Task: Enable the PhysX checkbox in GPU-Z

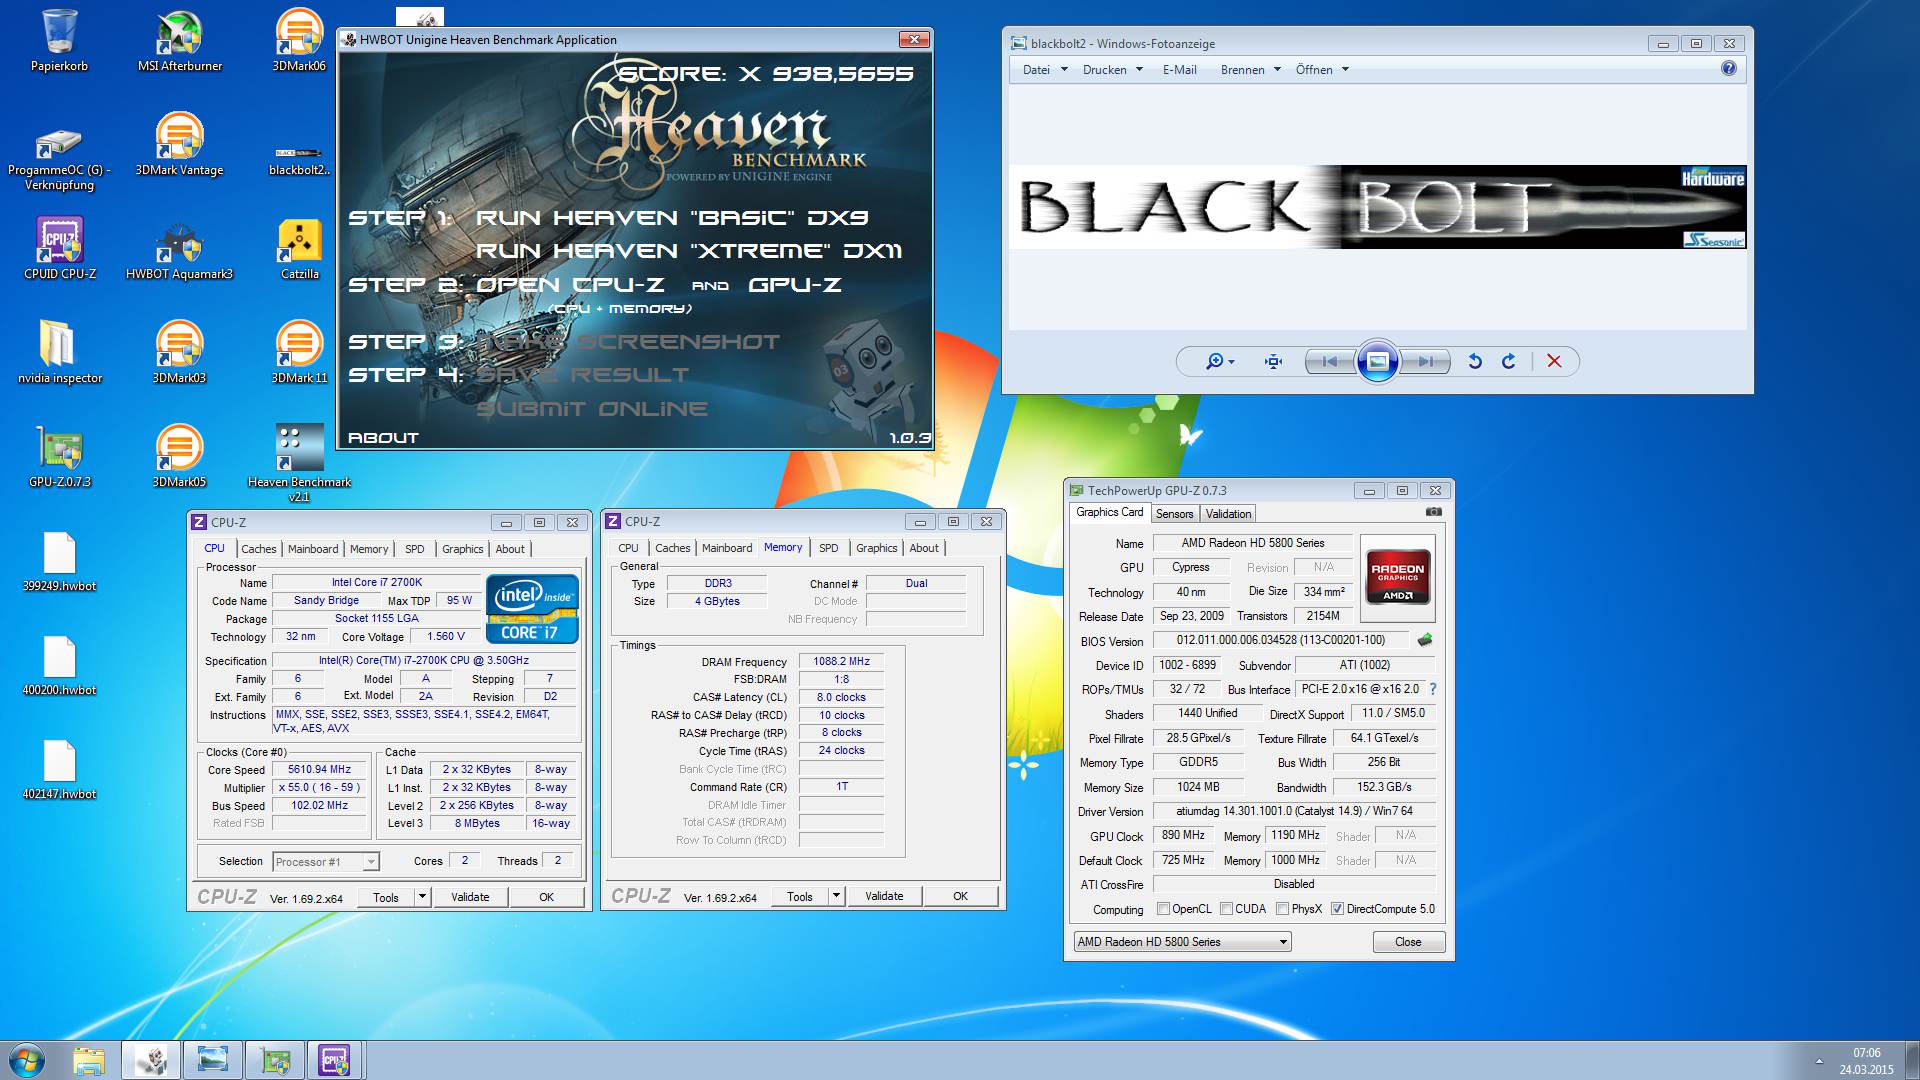Action: (x=1282, y=909)
